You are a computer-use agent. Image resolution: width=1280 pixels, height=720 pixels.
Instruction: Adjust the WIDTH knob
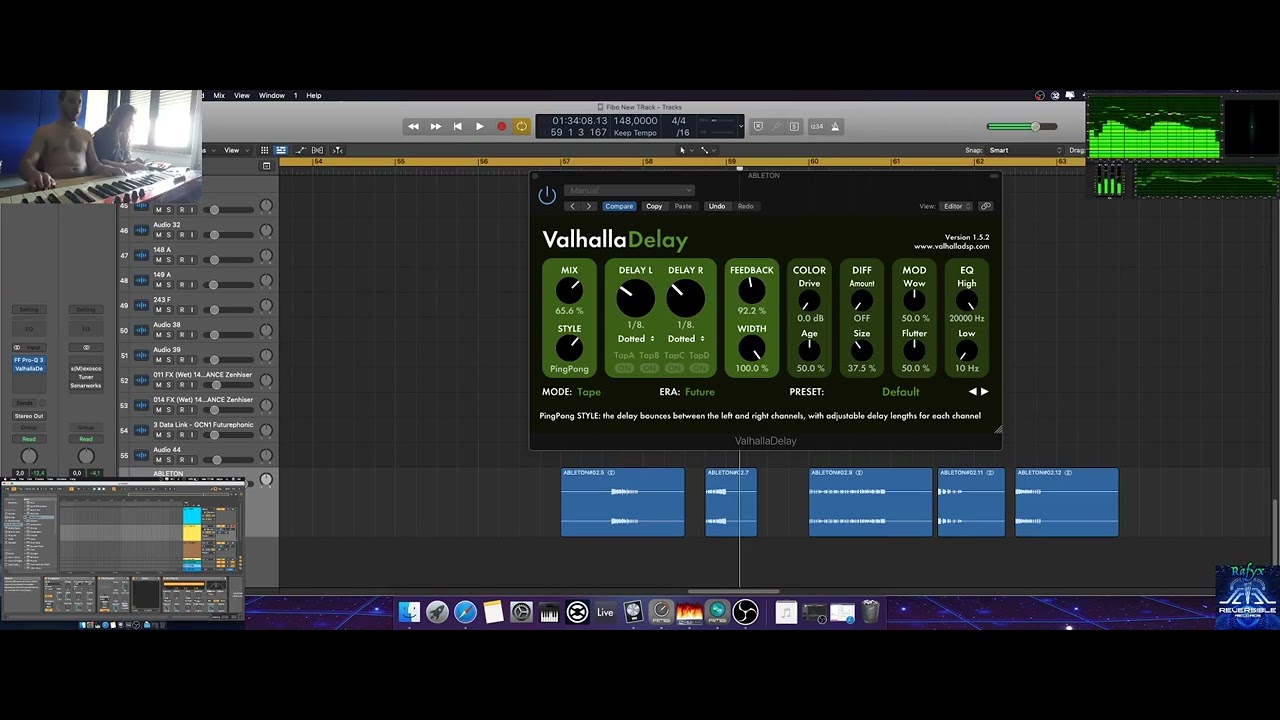(x=751, y=349)
